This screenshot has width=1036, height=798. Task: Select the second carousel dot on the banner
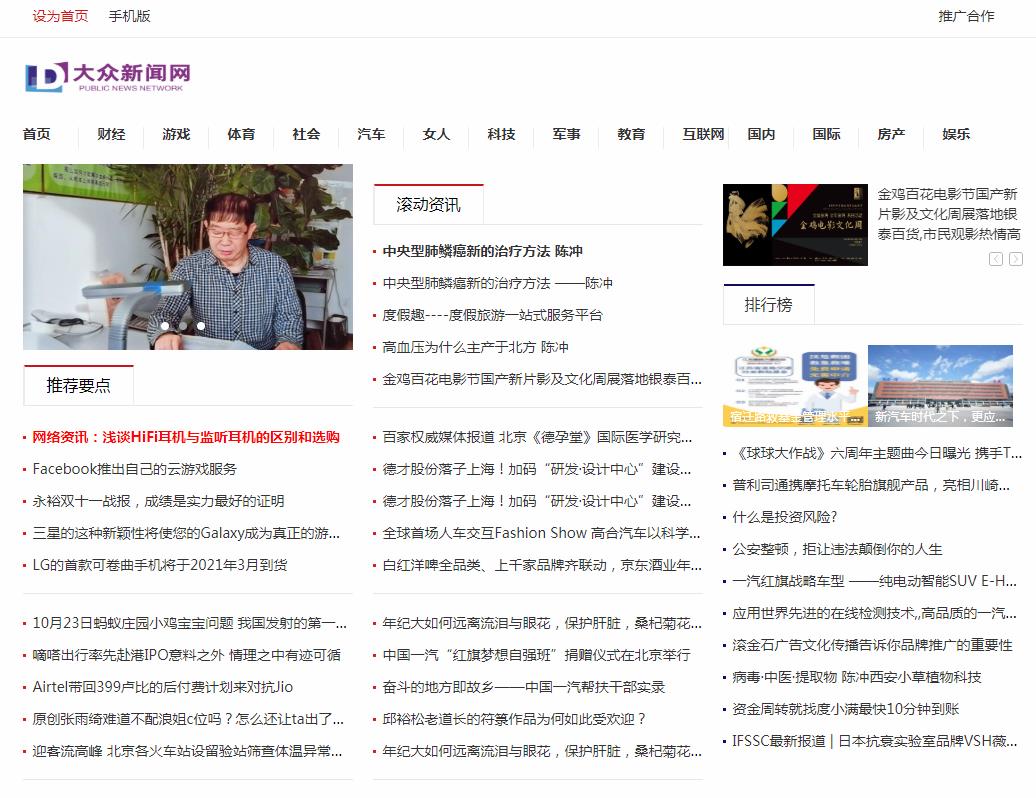(183, 326)
